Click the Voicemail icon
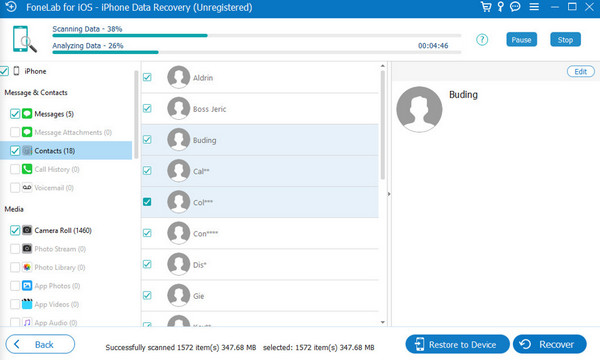 [x=27, y=187]
